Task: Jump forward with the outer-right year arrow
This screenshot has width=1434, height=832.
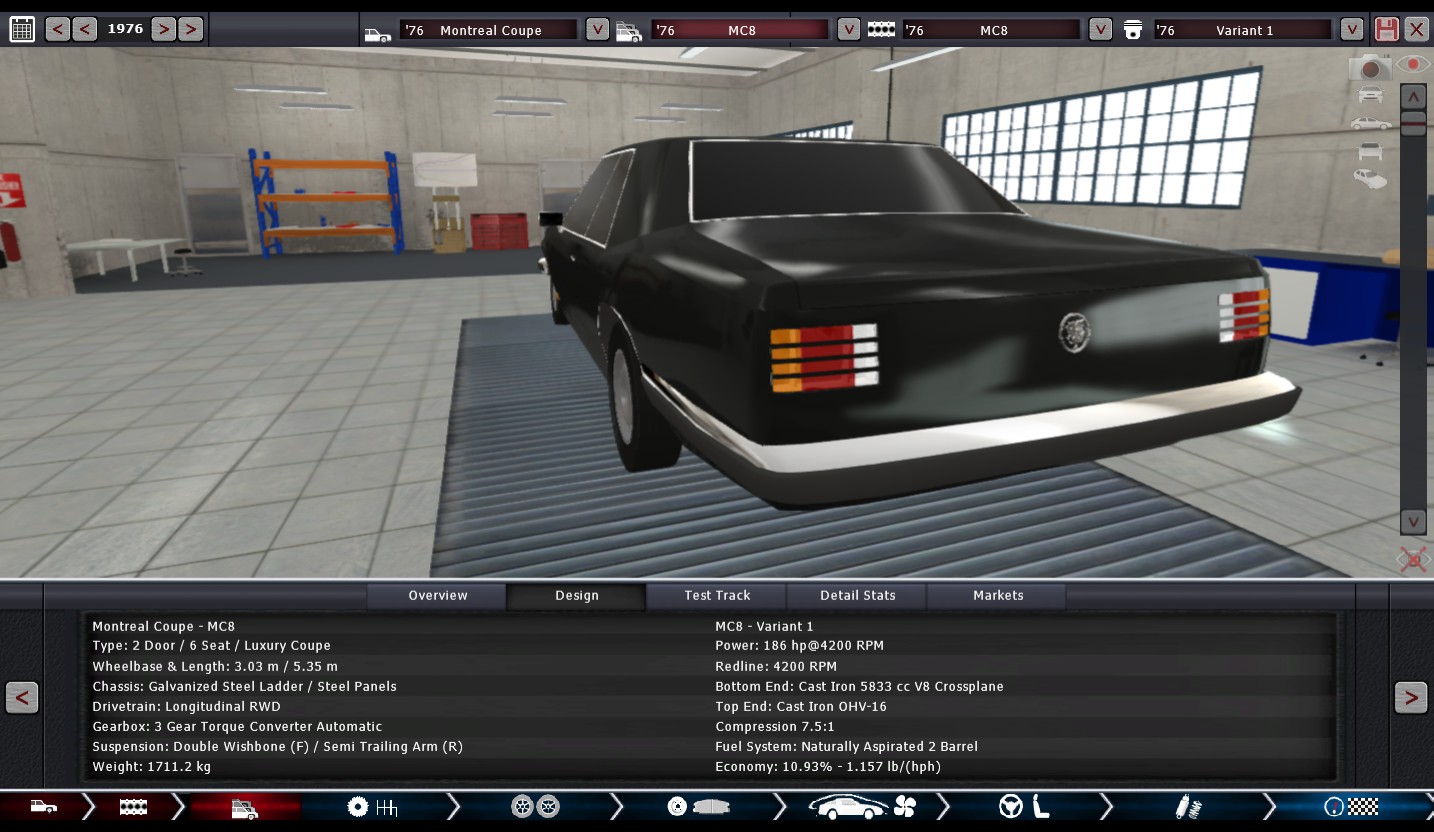Action: (x=190, y=29)
